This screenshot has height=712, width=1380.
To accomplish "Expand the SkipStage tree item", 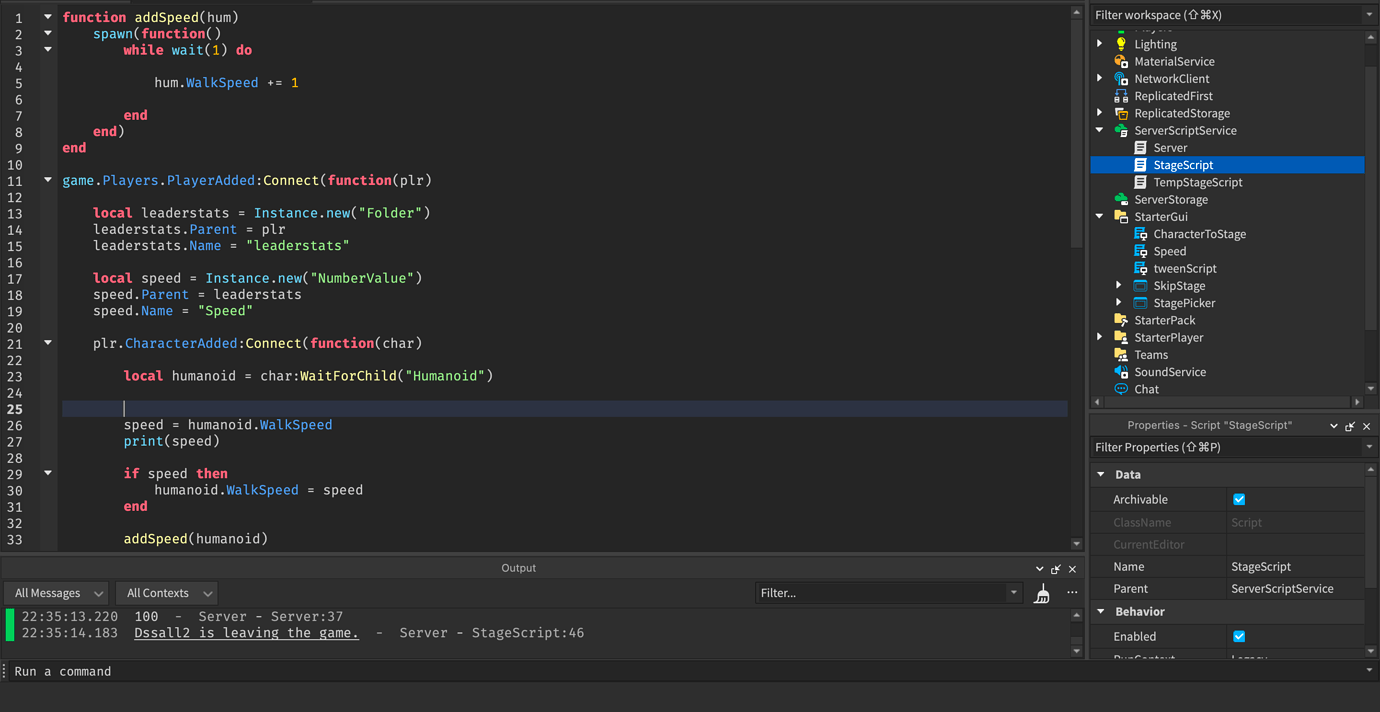I will click(1118, 285).
